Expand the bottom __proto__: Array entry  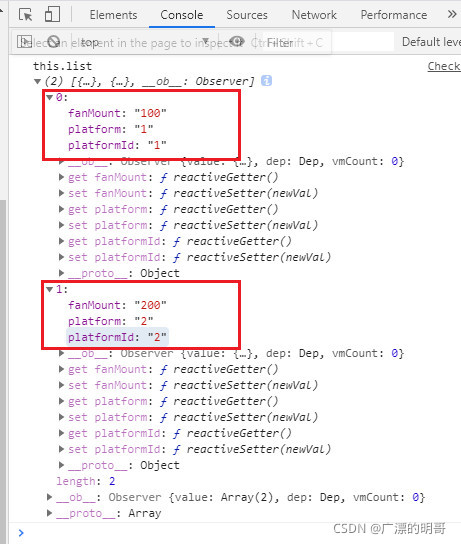(x=50, y=513)
